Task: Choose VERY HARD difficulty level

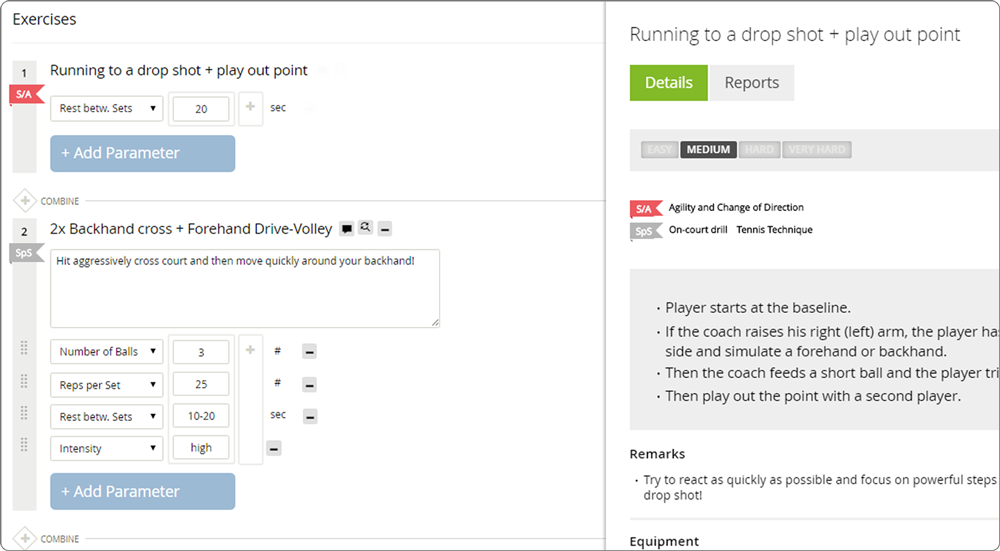Action: [816, 150]
